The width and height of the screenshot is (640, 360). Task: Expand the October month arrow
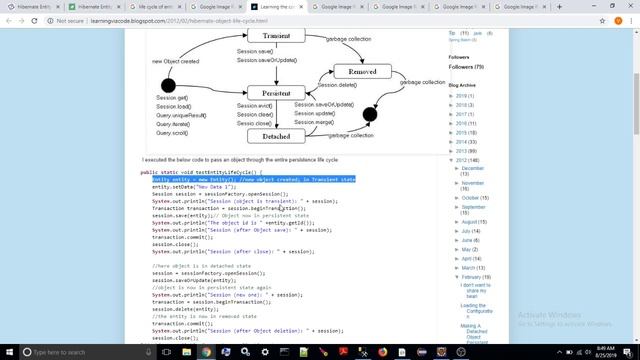point(457,198)
